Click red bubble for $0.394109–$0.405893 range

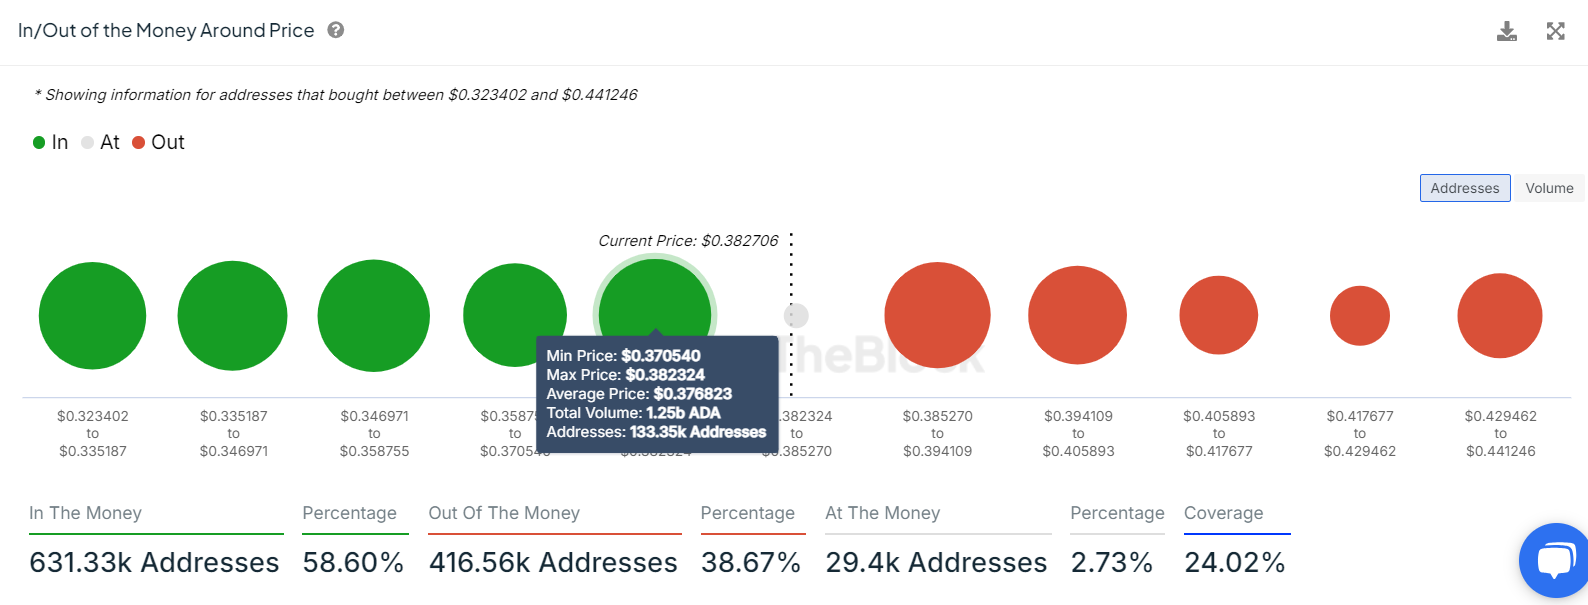click(1078, 315)
